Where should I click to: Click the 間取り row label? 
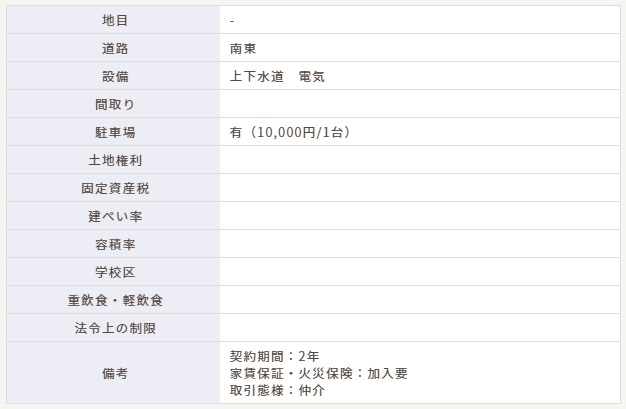(115, 104)
